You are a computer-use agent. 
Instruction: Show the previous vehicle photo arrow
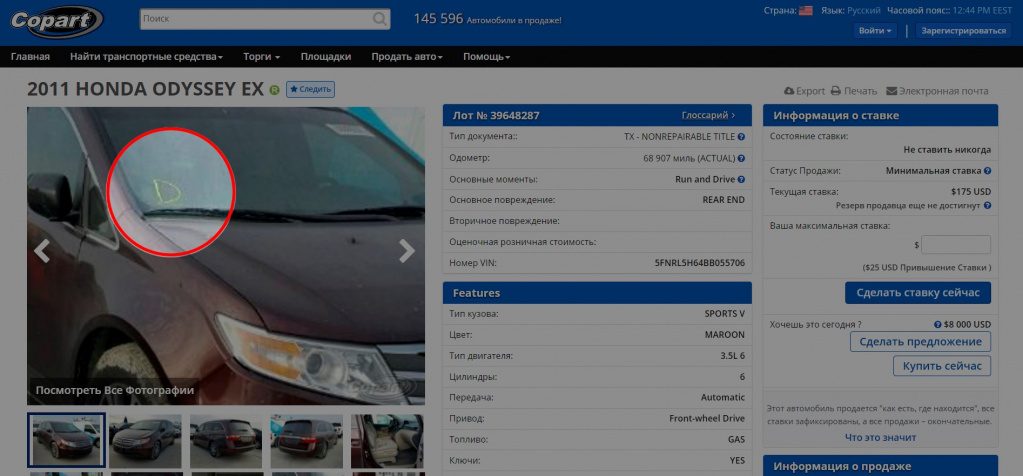[42, 250]
